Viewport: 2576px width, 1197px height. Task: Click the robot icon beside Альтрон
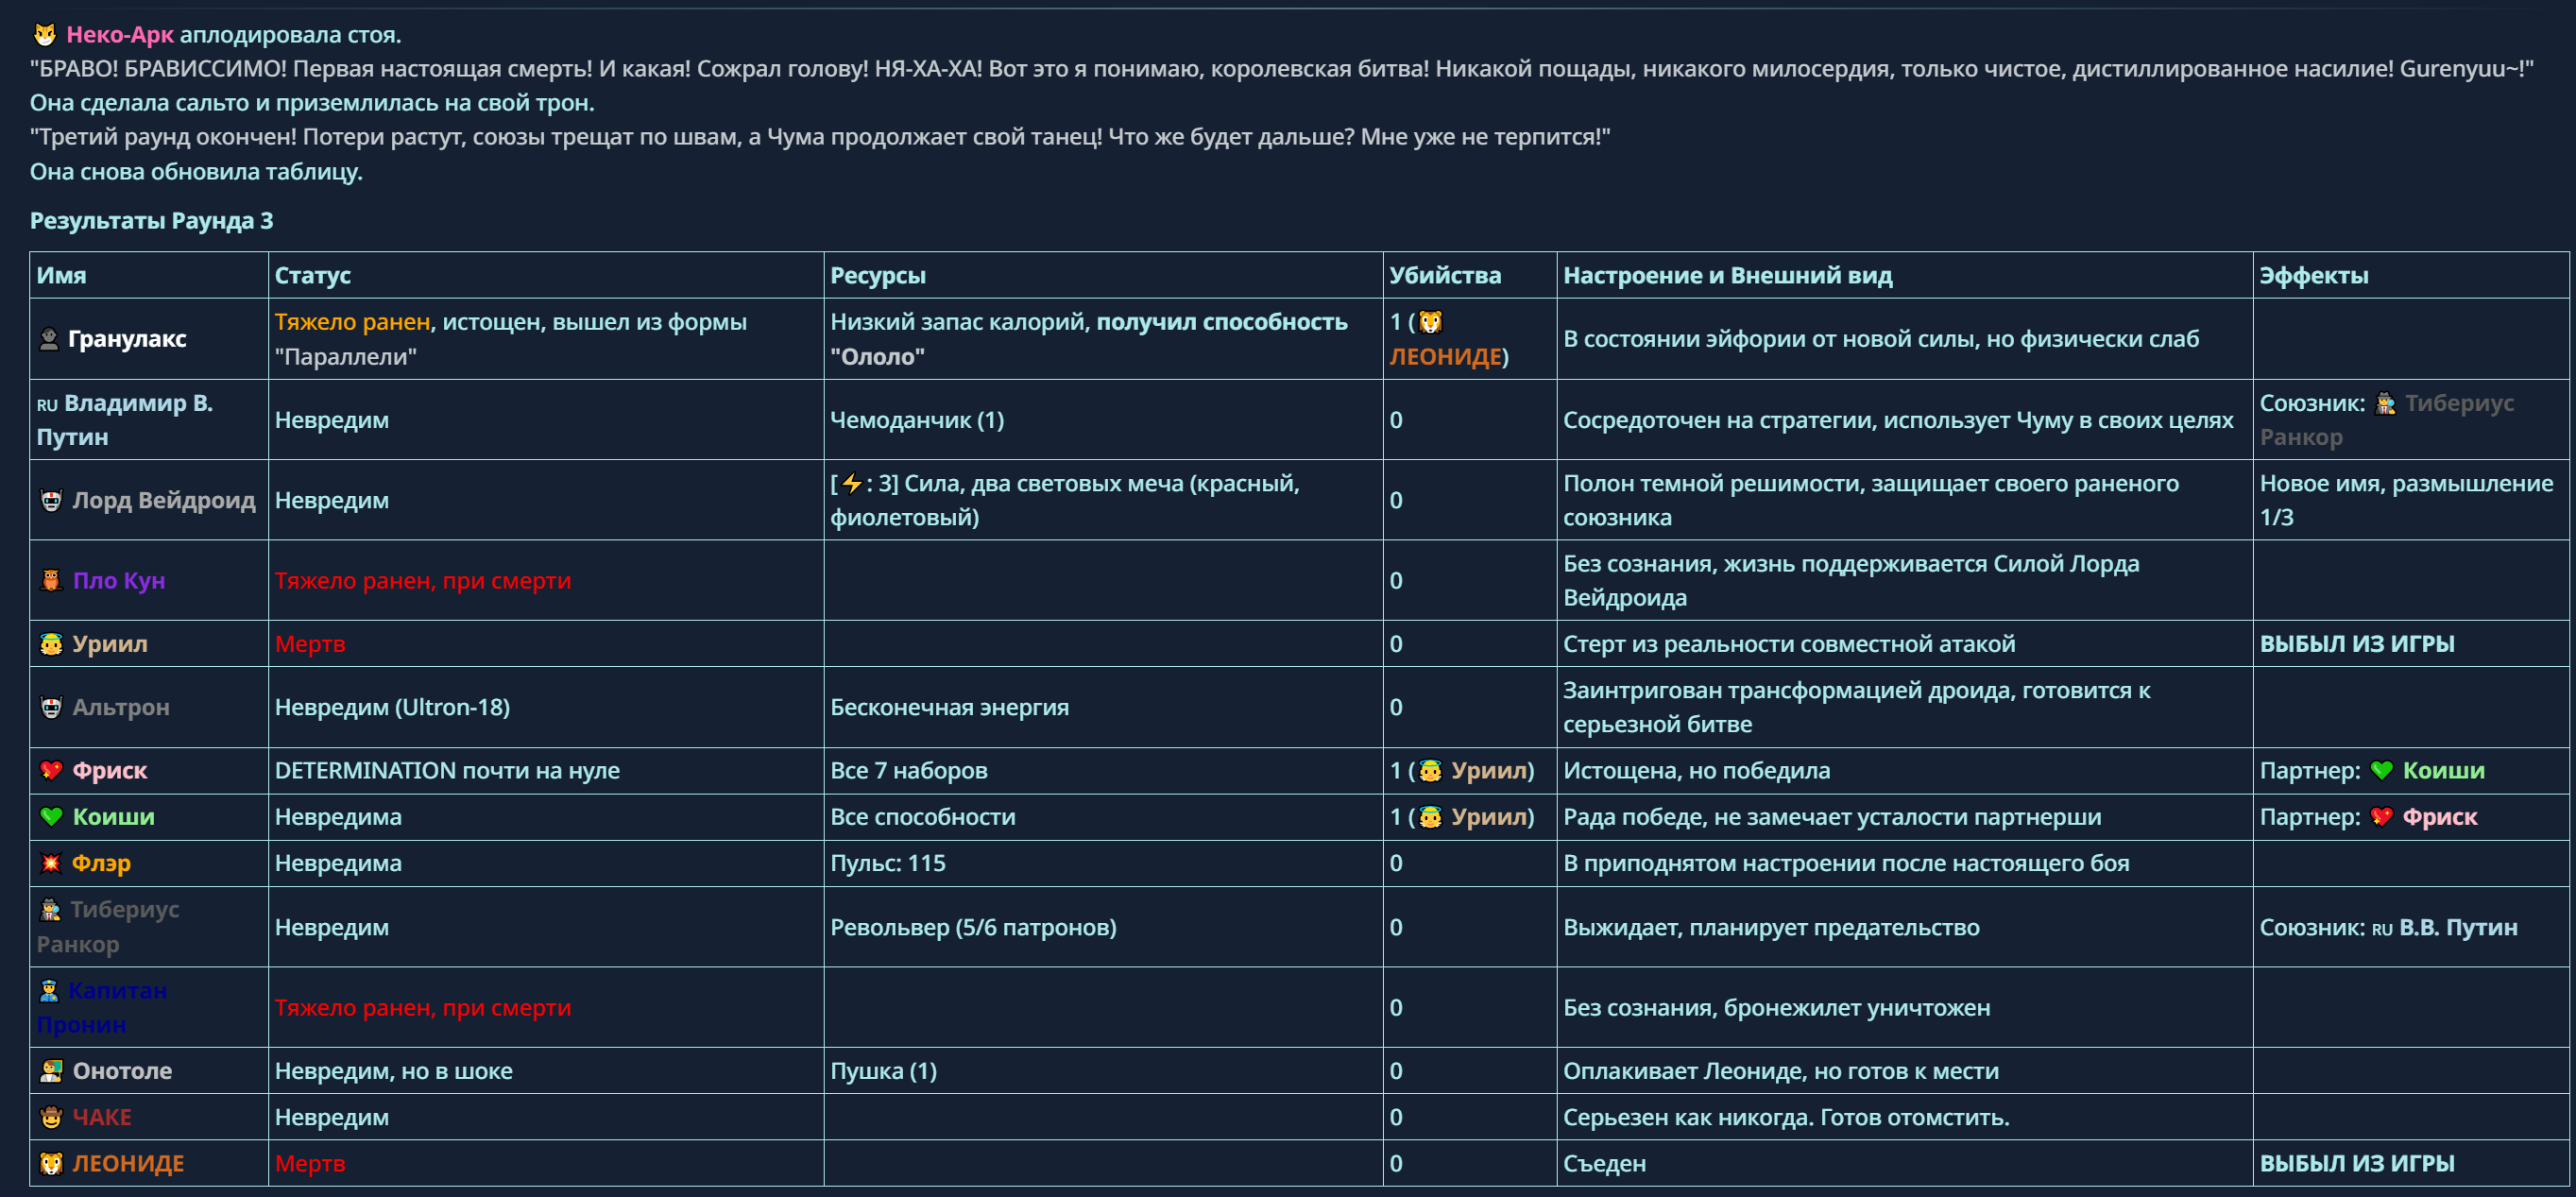click(51, 707)
